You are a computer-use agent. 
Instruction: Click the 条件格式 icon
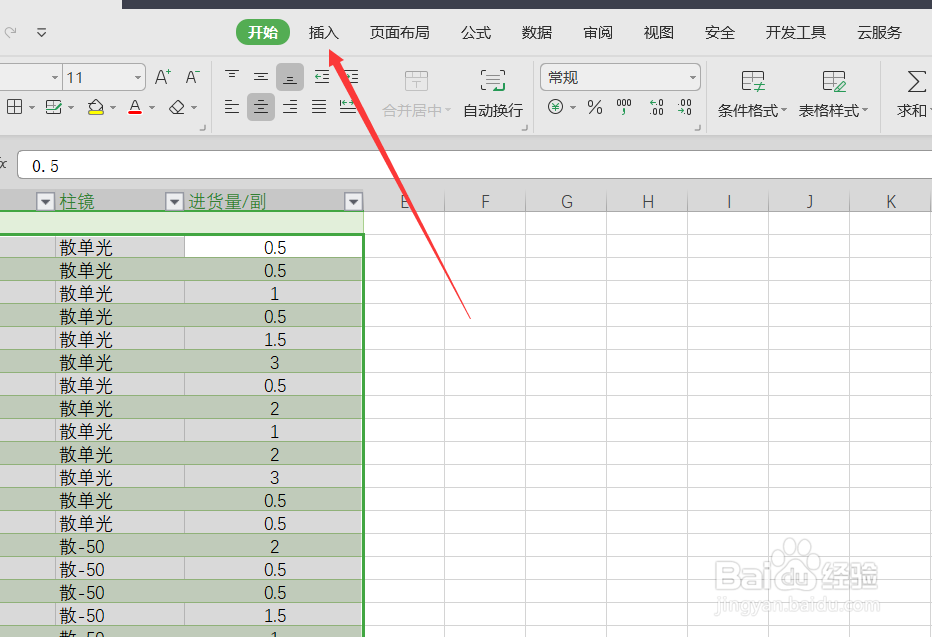(752, 81)
